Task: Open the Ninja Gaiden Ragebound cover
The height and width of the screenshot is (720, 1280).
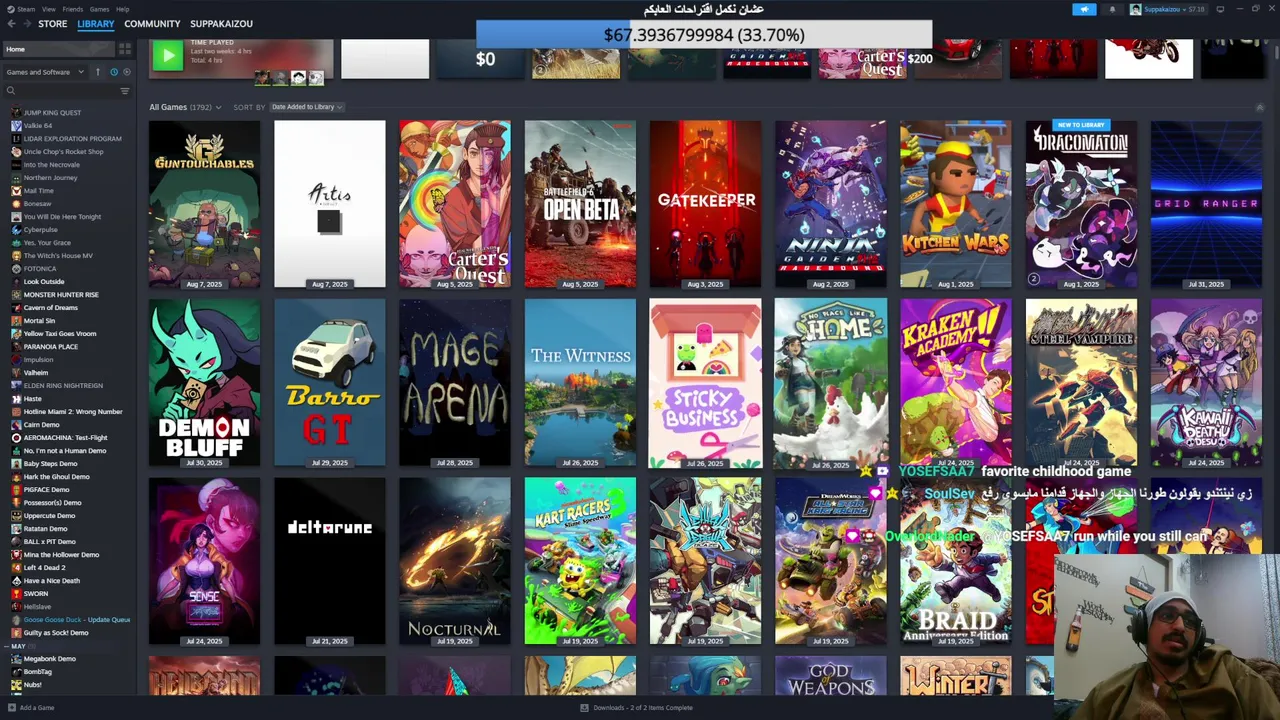Action: pos(830,204)
